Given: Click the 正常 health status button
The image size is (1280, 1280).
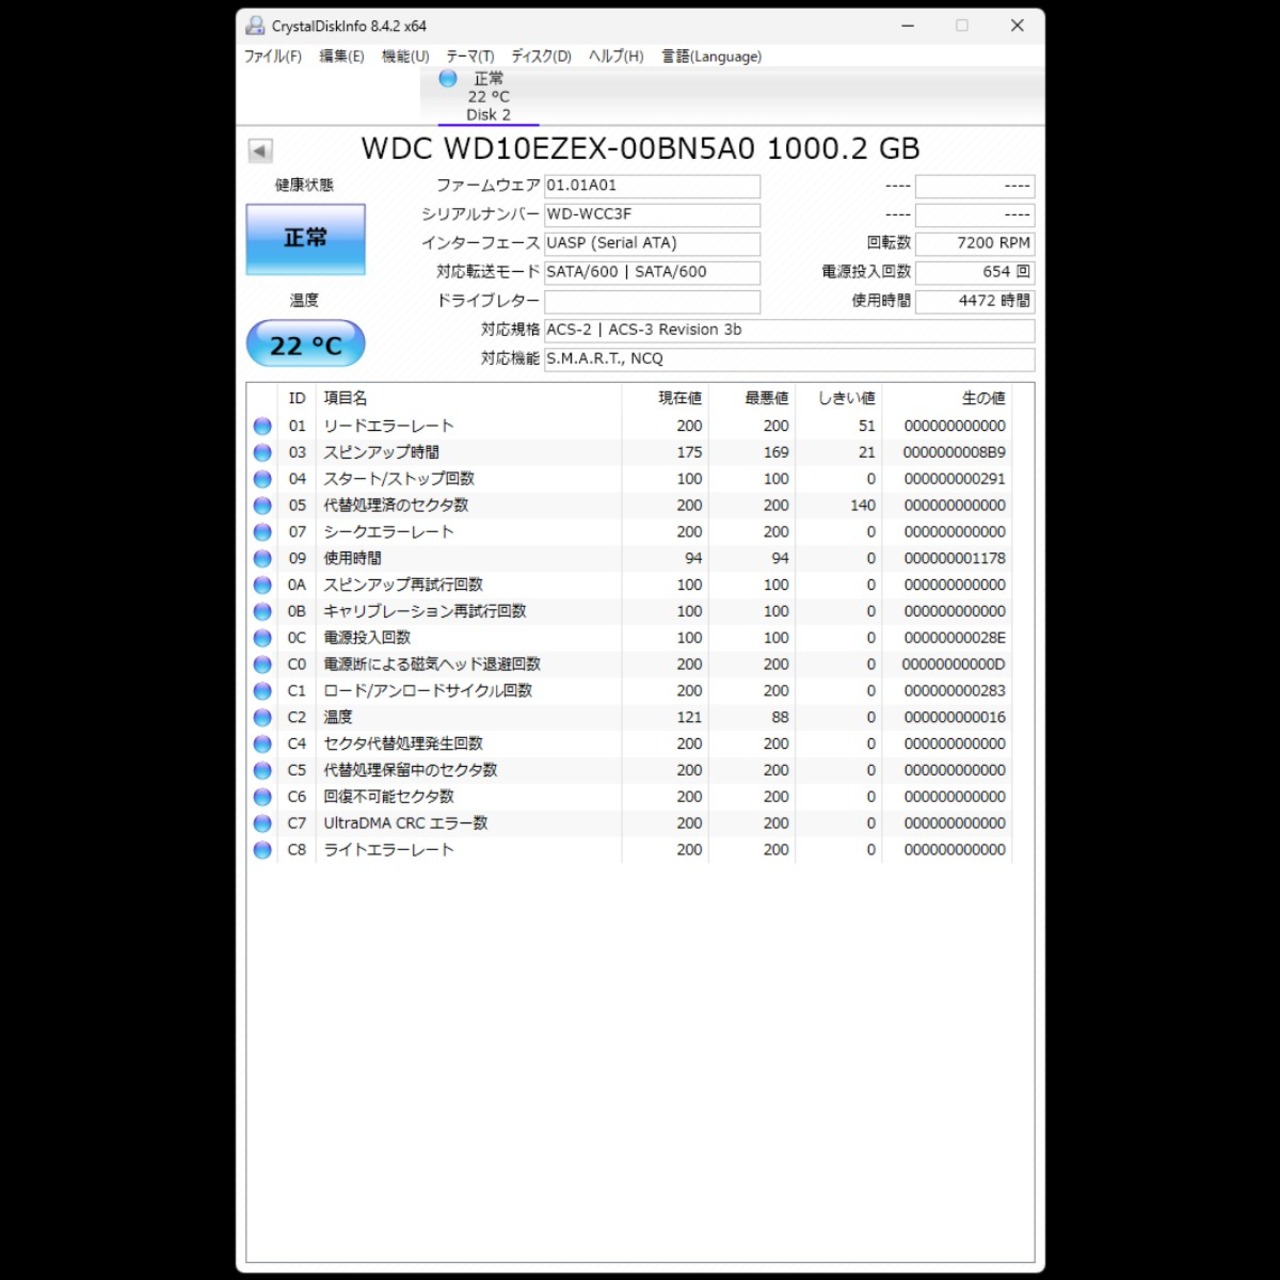Looking at the screenshot, I should pos(306,239).
